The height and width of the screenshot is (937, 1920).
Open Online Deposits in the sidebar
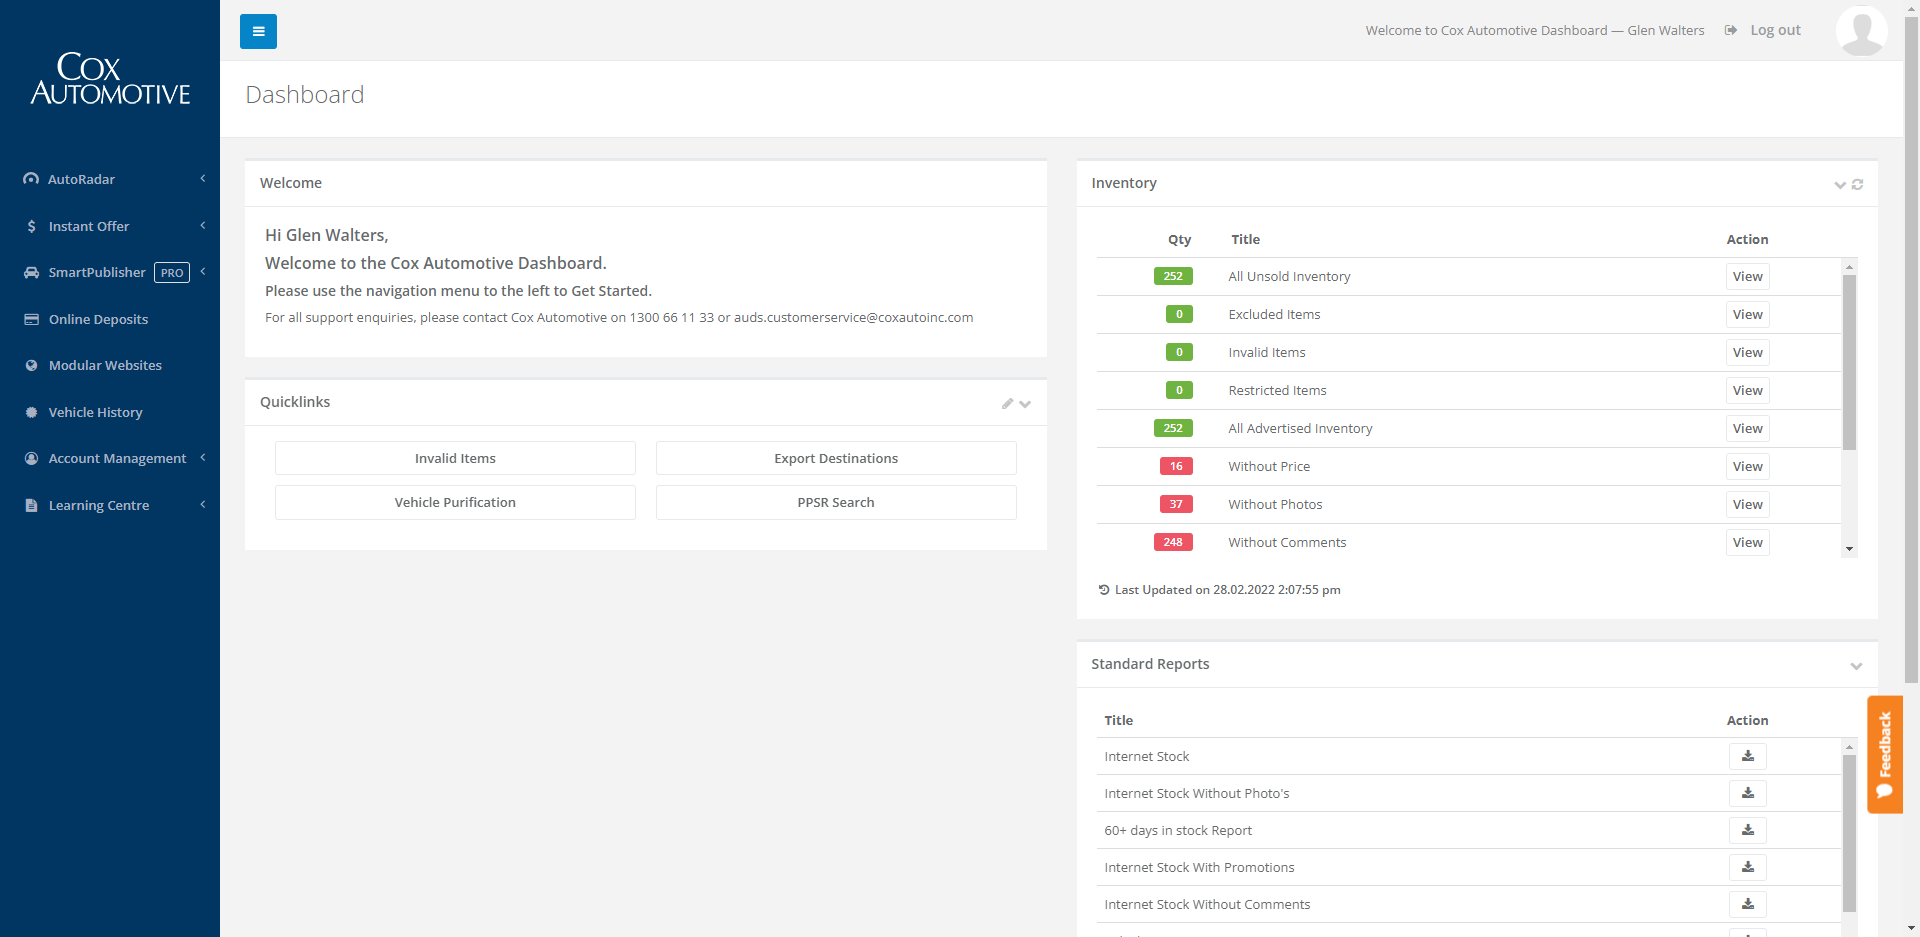[98, 319]
